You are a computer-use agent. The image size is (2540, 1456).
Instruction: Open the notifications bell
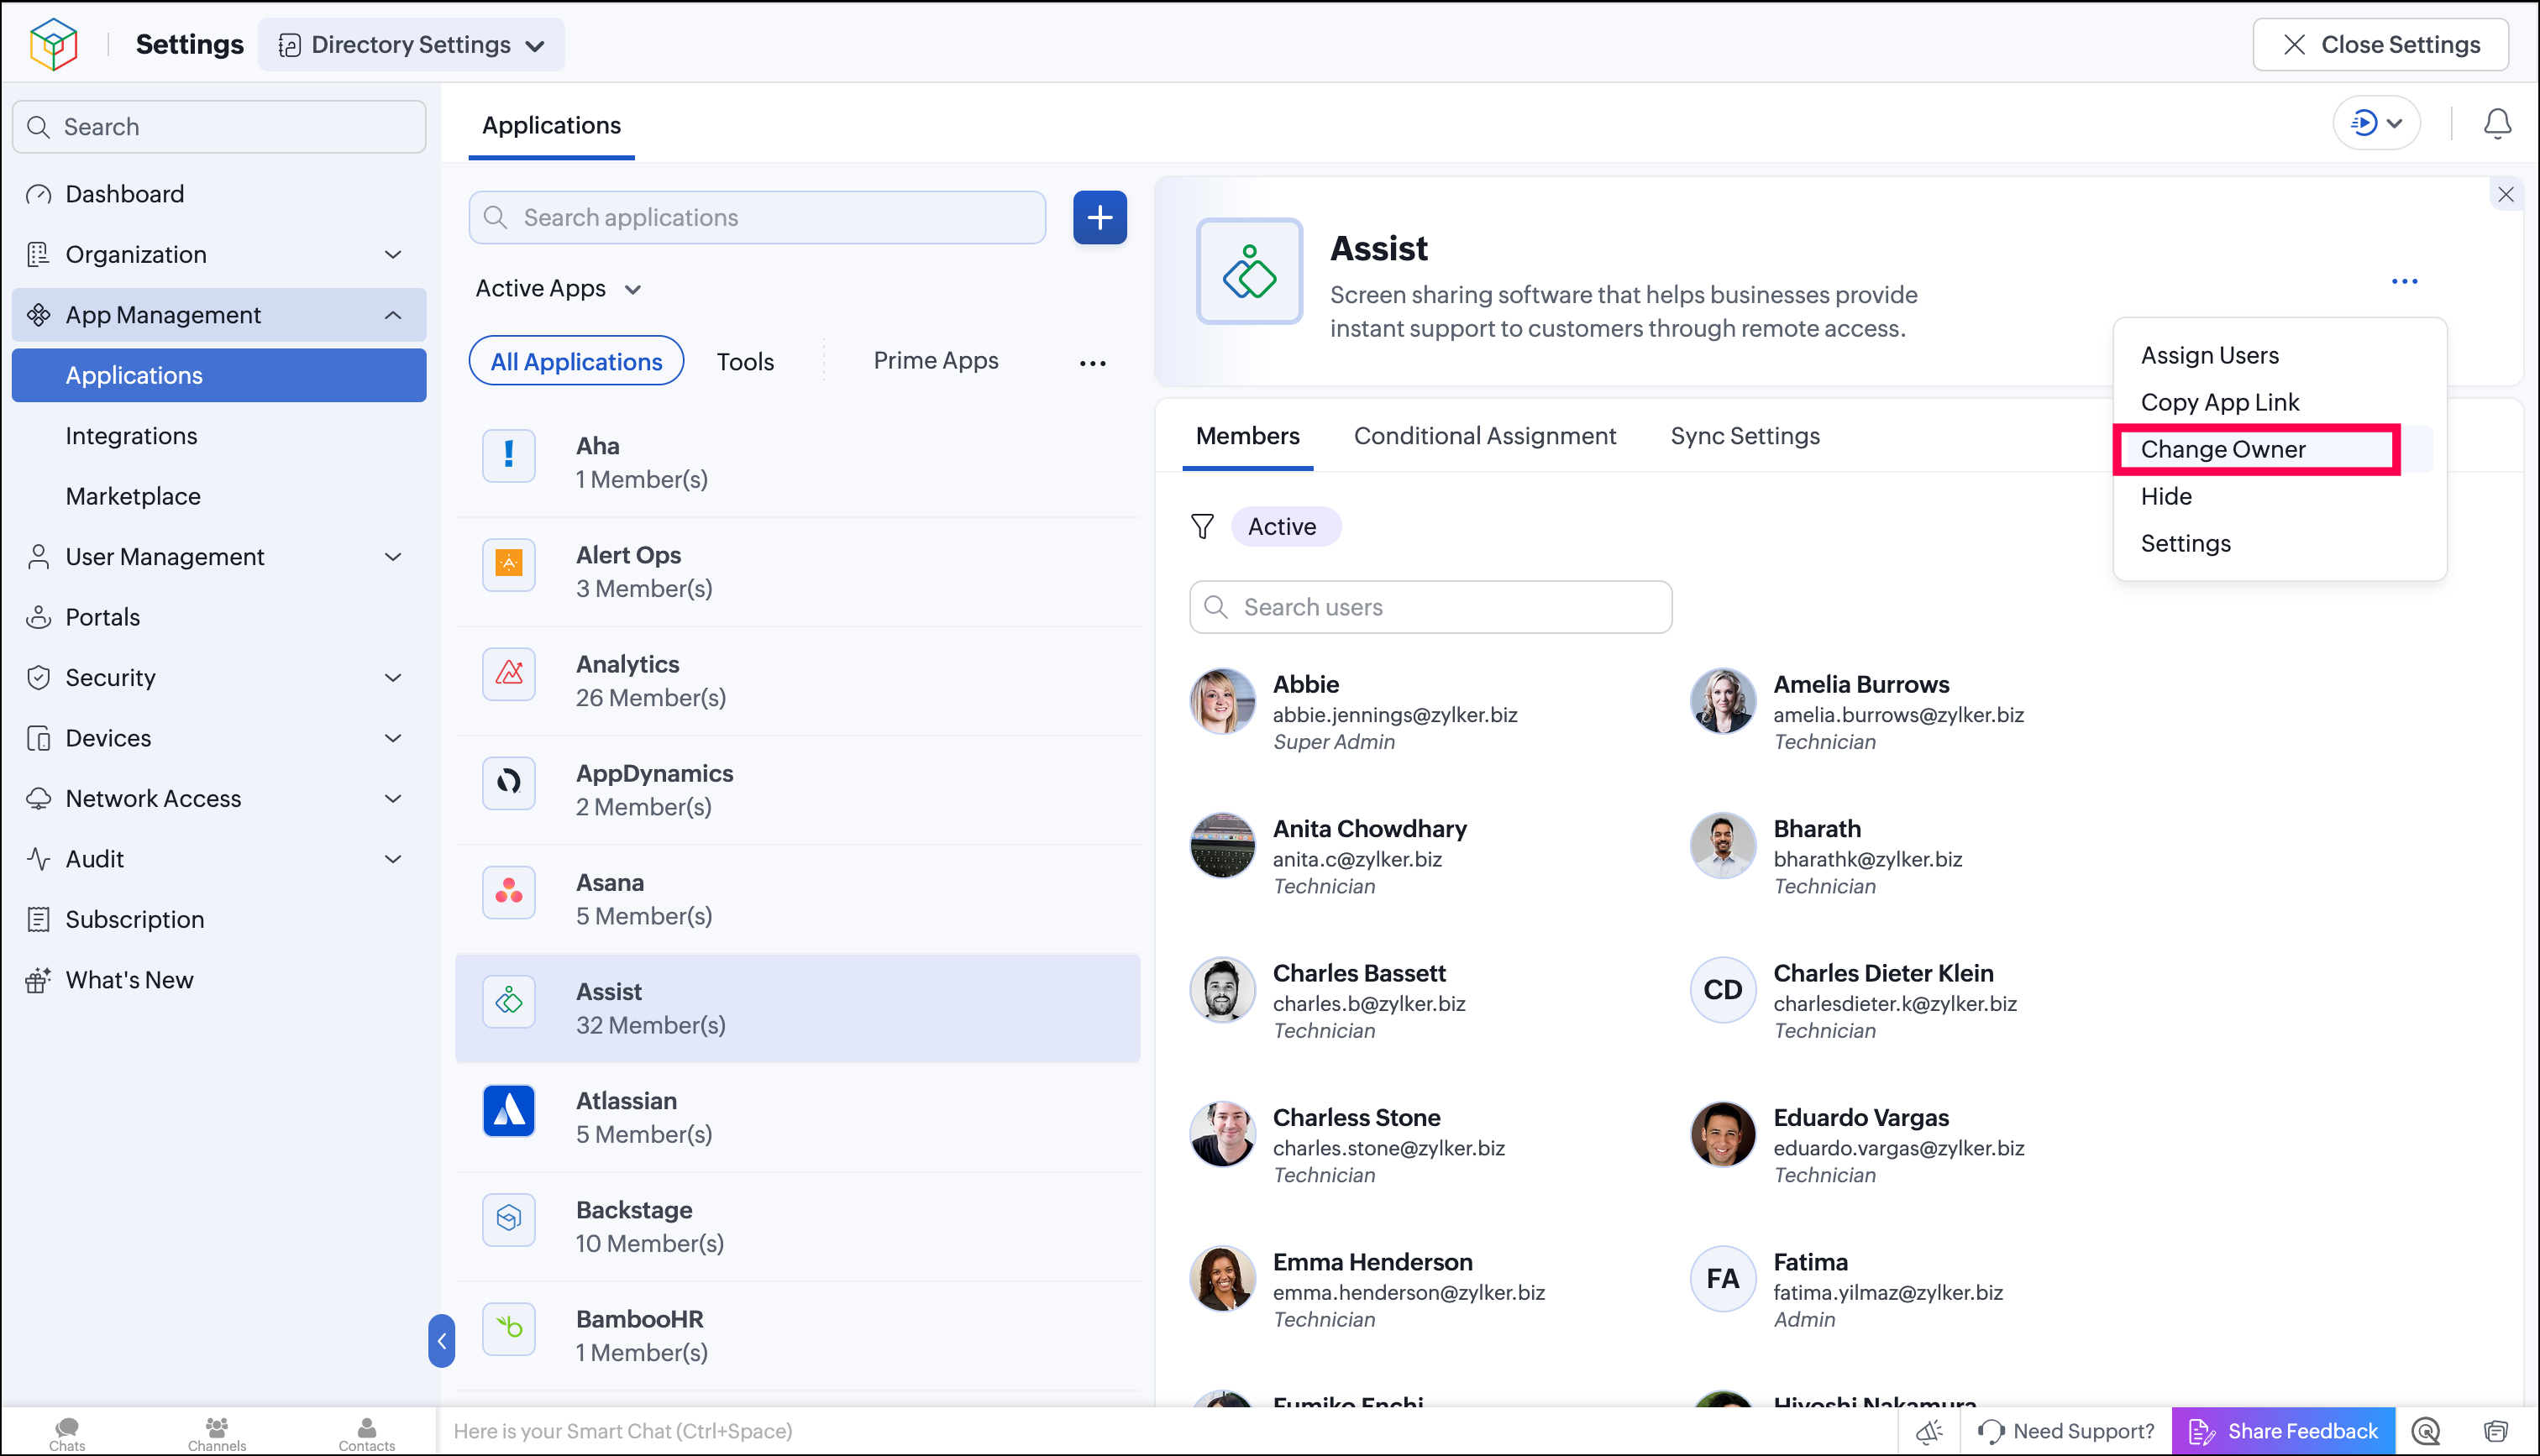click(2497, 124)
